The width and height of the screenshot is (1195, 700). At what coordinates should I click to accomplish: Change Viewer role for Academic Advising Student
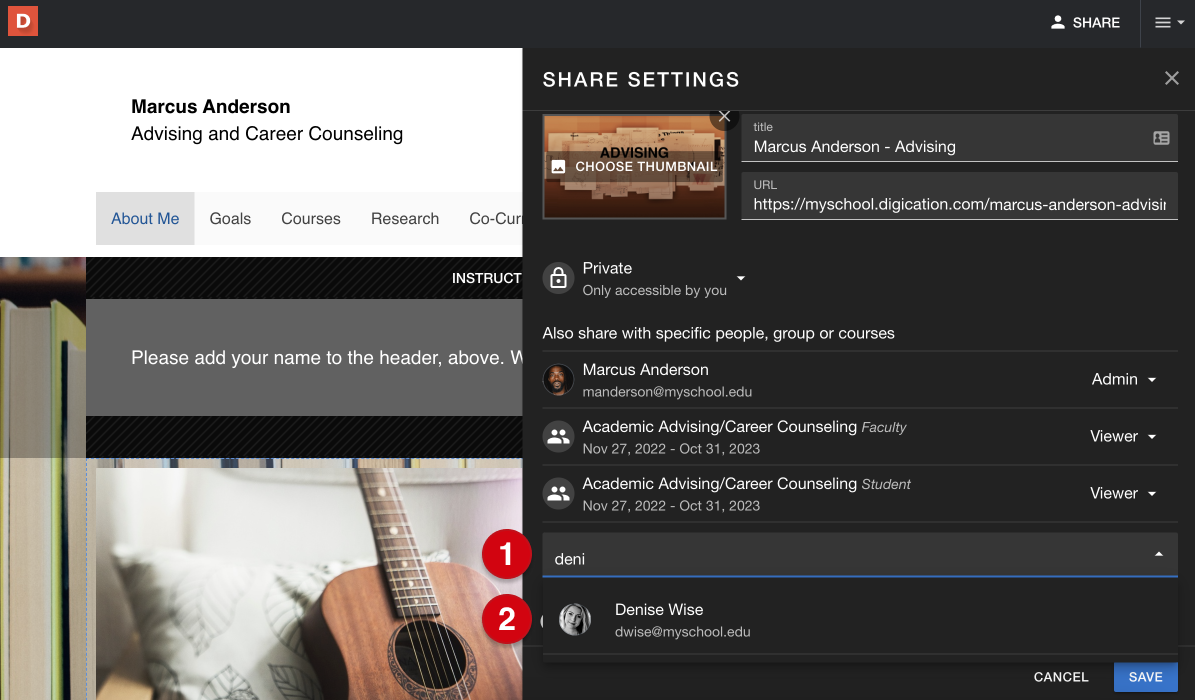coord(1123,493)
